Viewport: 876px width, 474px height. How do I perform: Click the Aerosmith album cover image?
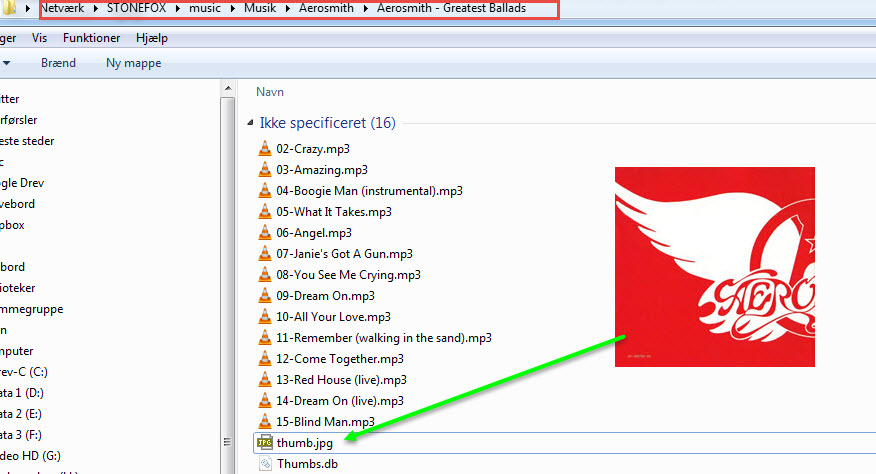715,267
